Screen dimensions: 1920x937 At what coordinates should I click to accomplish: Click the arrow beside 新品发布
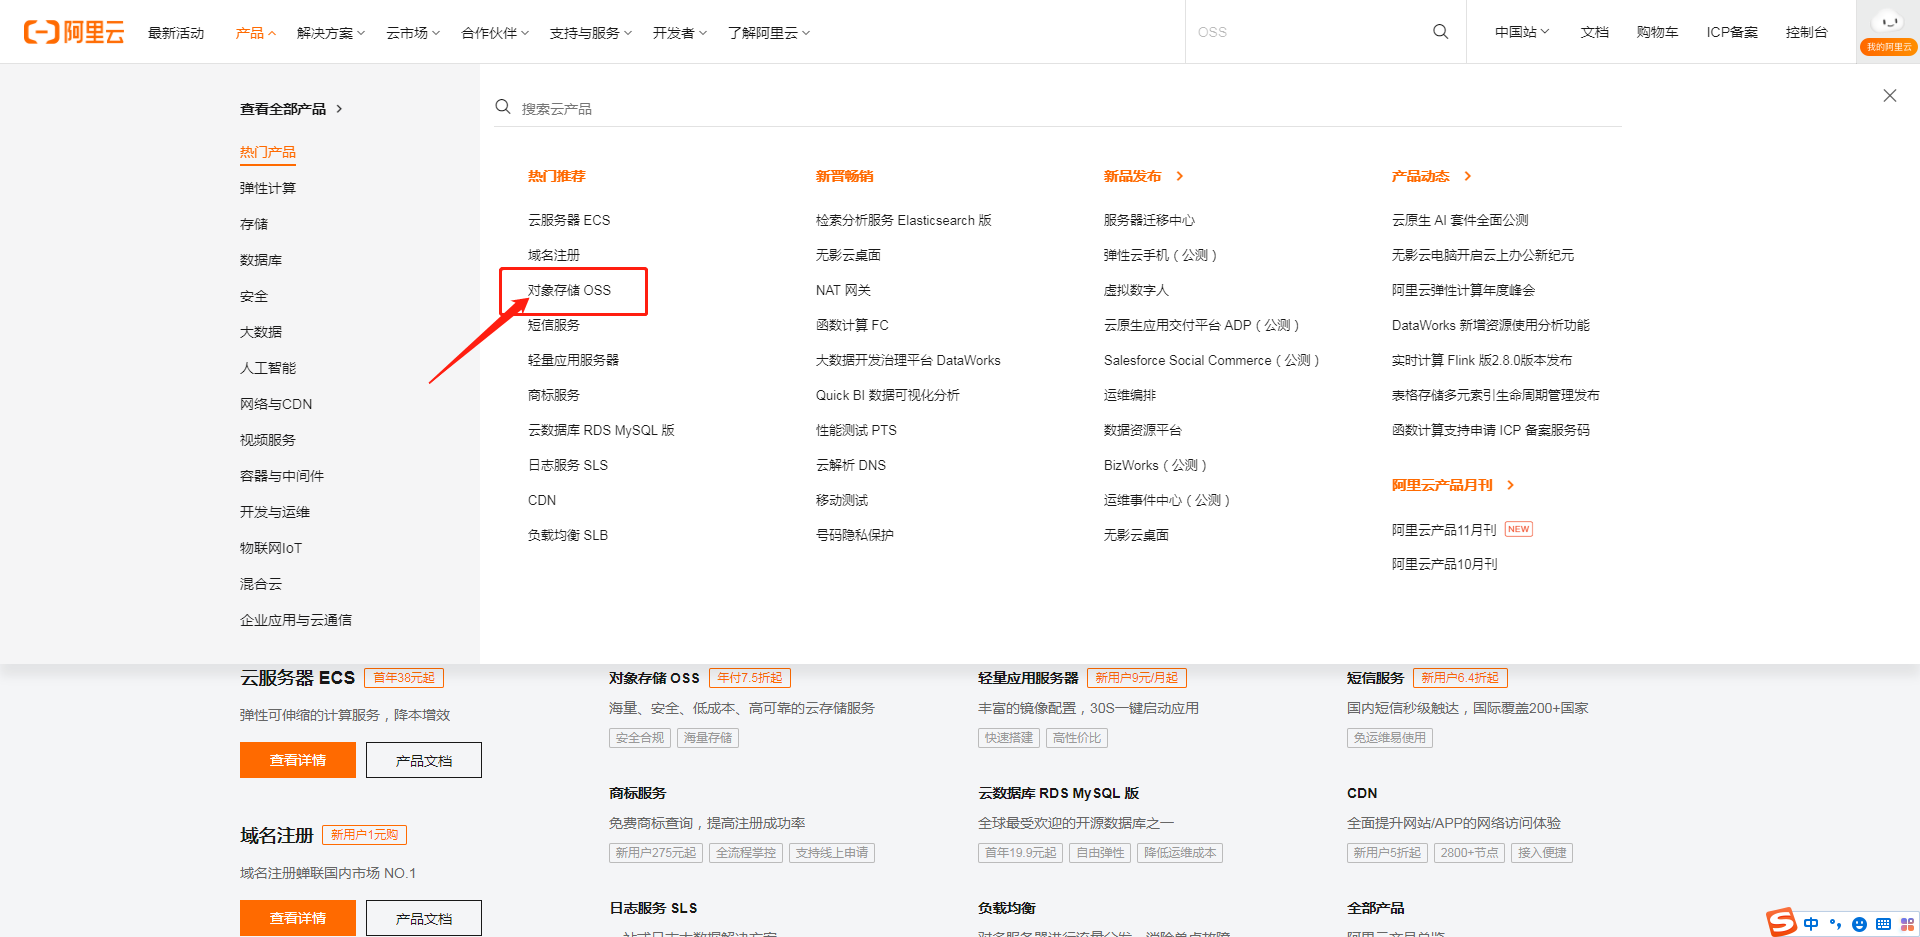1180,176
